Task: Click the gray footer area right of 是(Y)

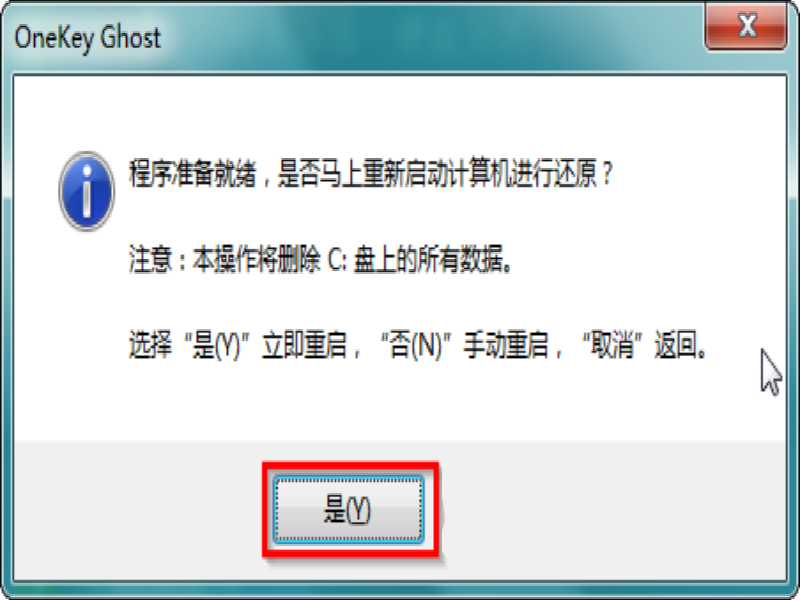Action: pos(612,510)
